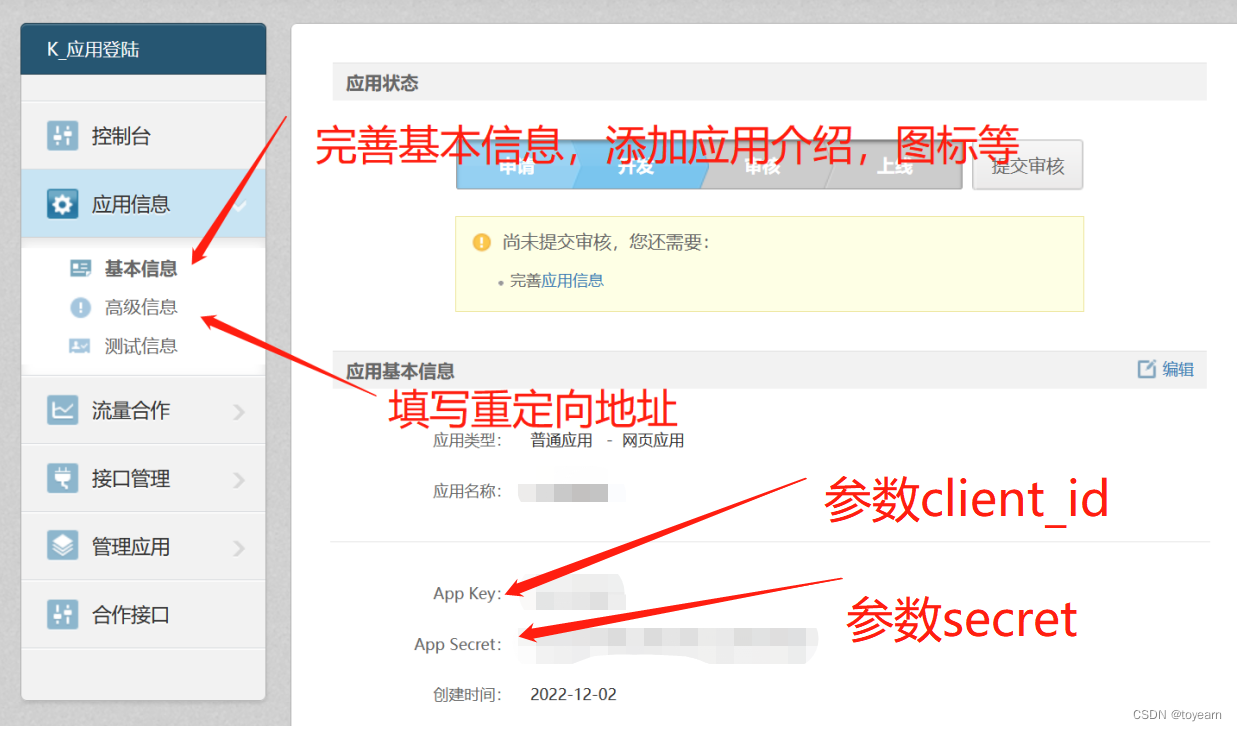Expand the 接口管理 chevron arrow
The width and height of the screenshot is (1237, 731).
(239, 480)
